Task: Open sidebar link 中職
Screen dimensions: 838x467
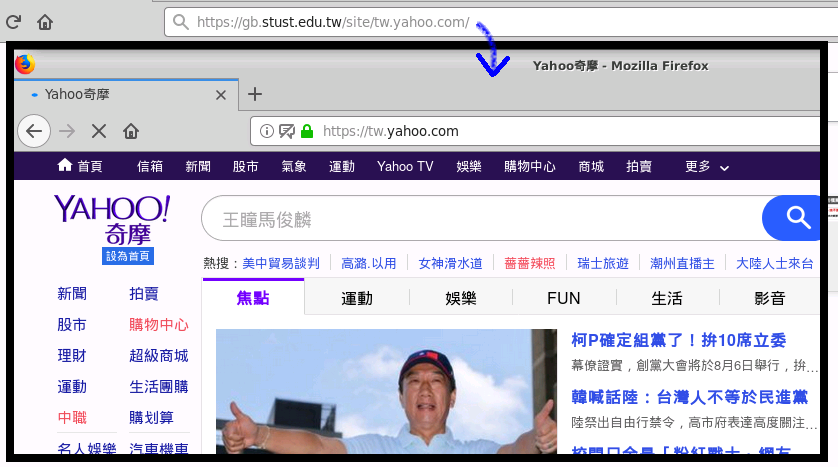Action: [72, 417]
